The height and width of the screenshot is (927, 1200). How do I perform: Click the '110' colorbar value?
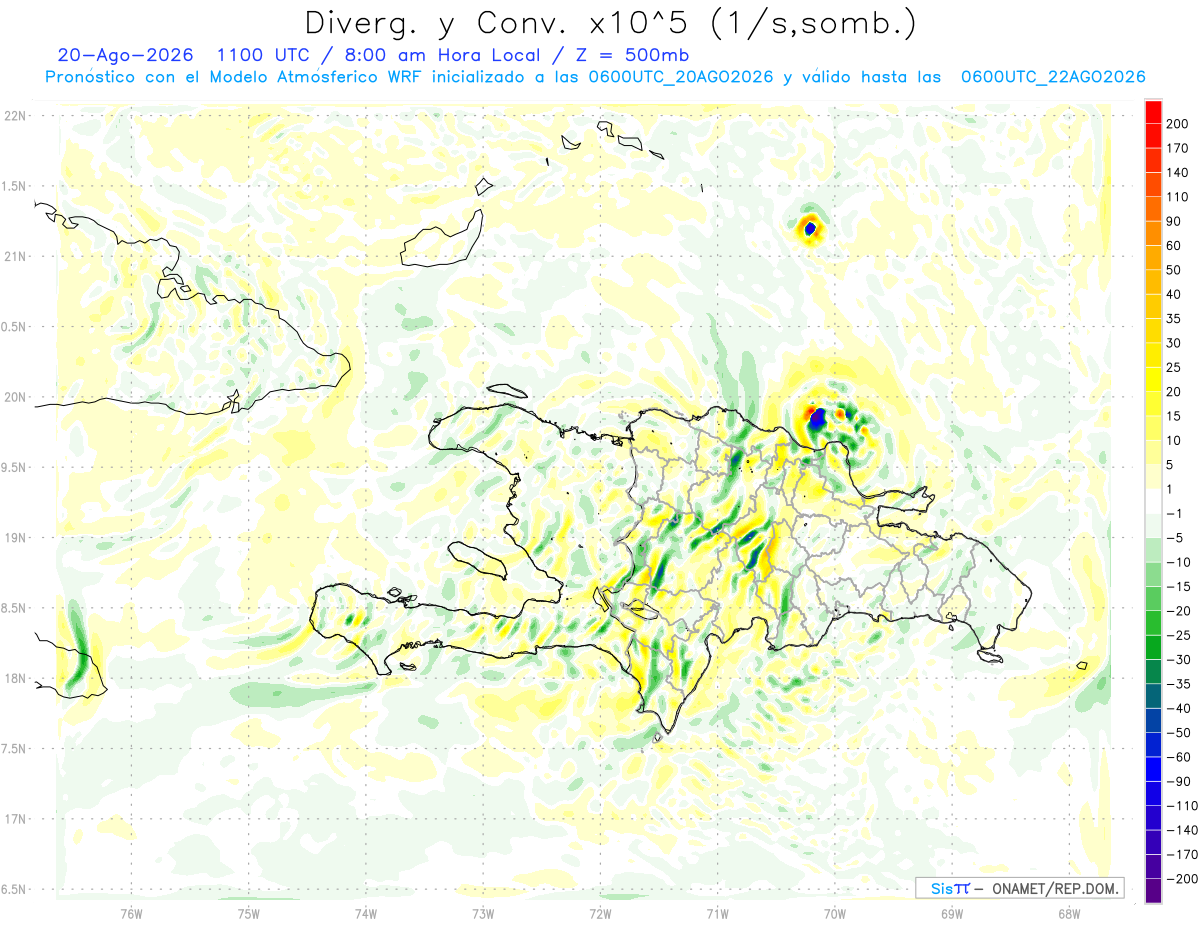tap(1178, 197)
